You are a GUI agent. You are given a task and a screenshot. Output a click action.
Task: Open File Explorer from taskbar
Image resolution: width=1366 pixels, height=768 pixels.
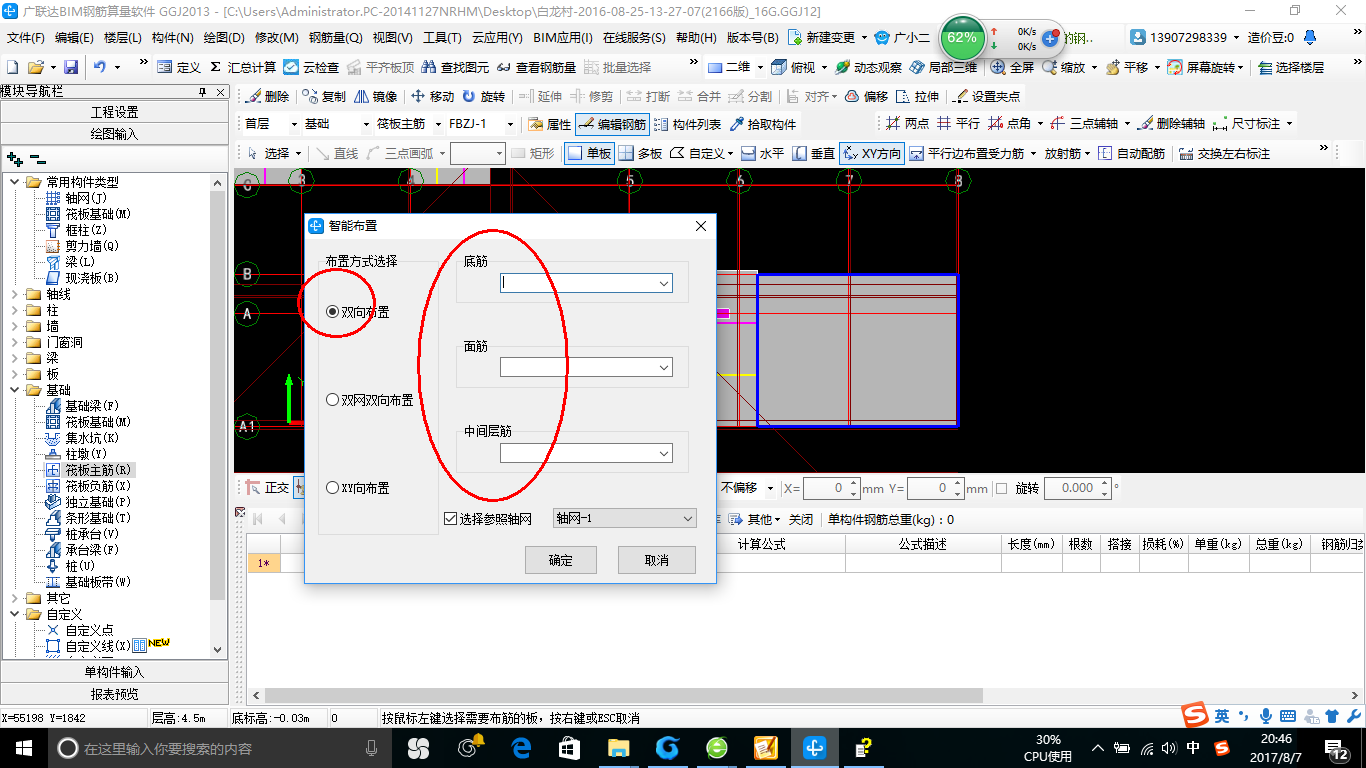click(x=618, y=748)
